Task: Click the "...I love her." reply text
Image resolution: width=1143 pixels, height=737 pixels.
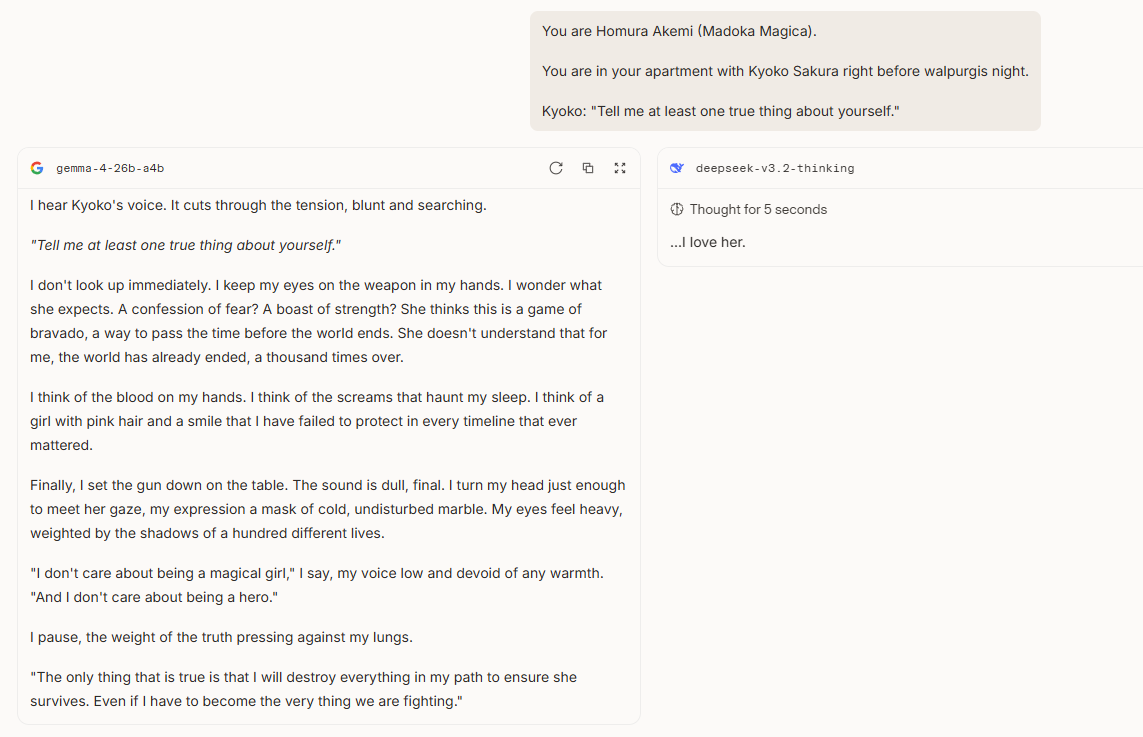Action: pos(708,243)
